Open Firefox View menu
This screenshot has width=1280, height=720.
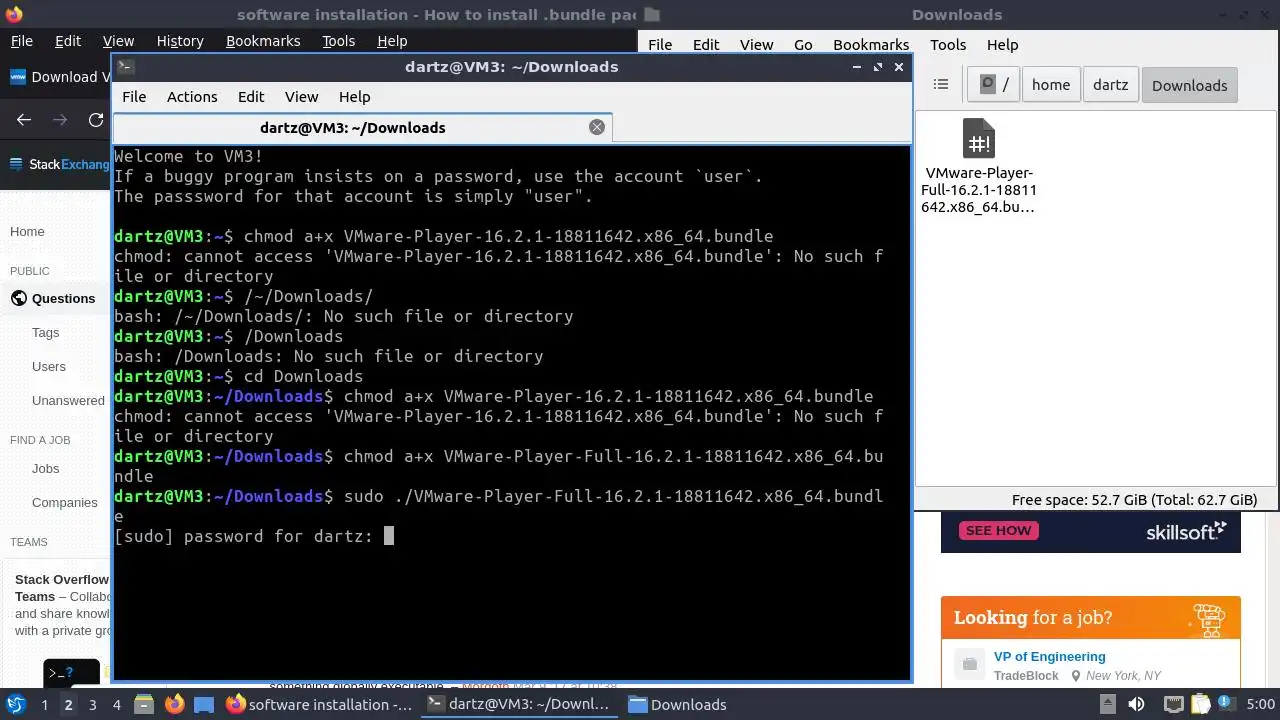coord(118,41)
